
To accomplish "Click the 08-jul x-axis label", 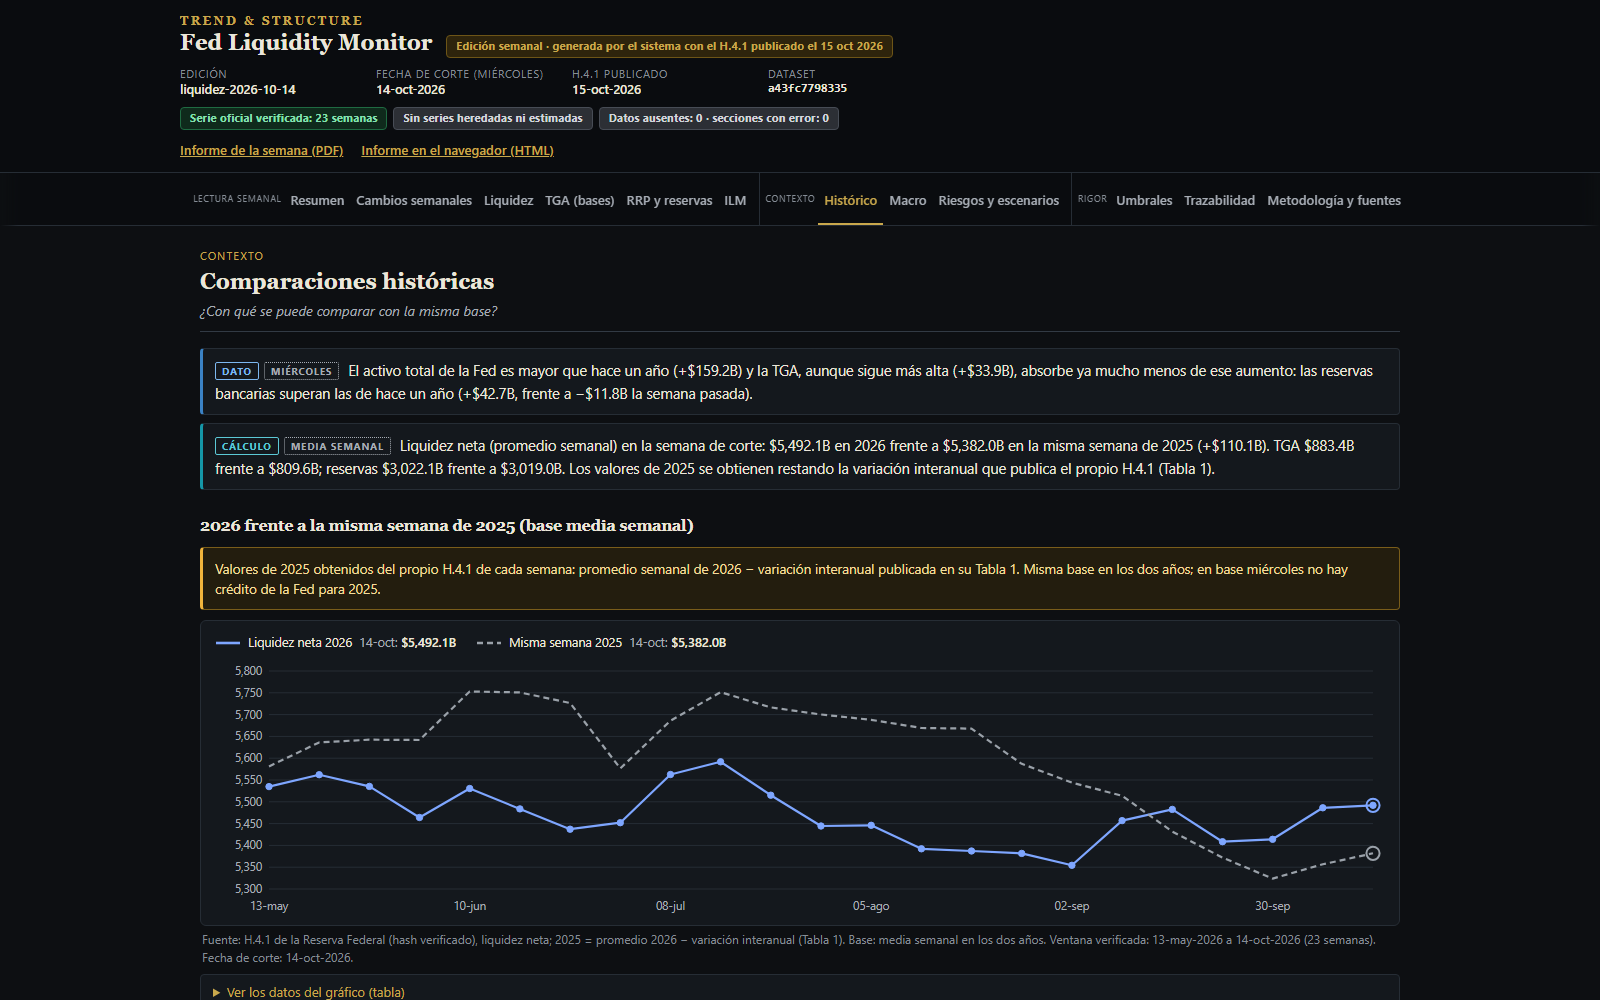I will click(x=671, y=906).
